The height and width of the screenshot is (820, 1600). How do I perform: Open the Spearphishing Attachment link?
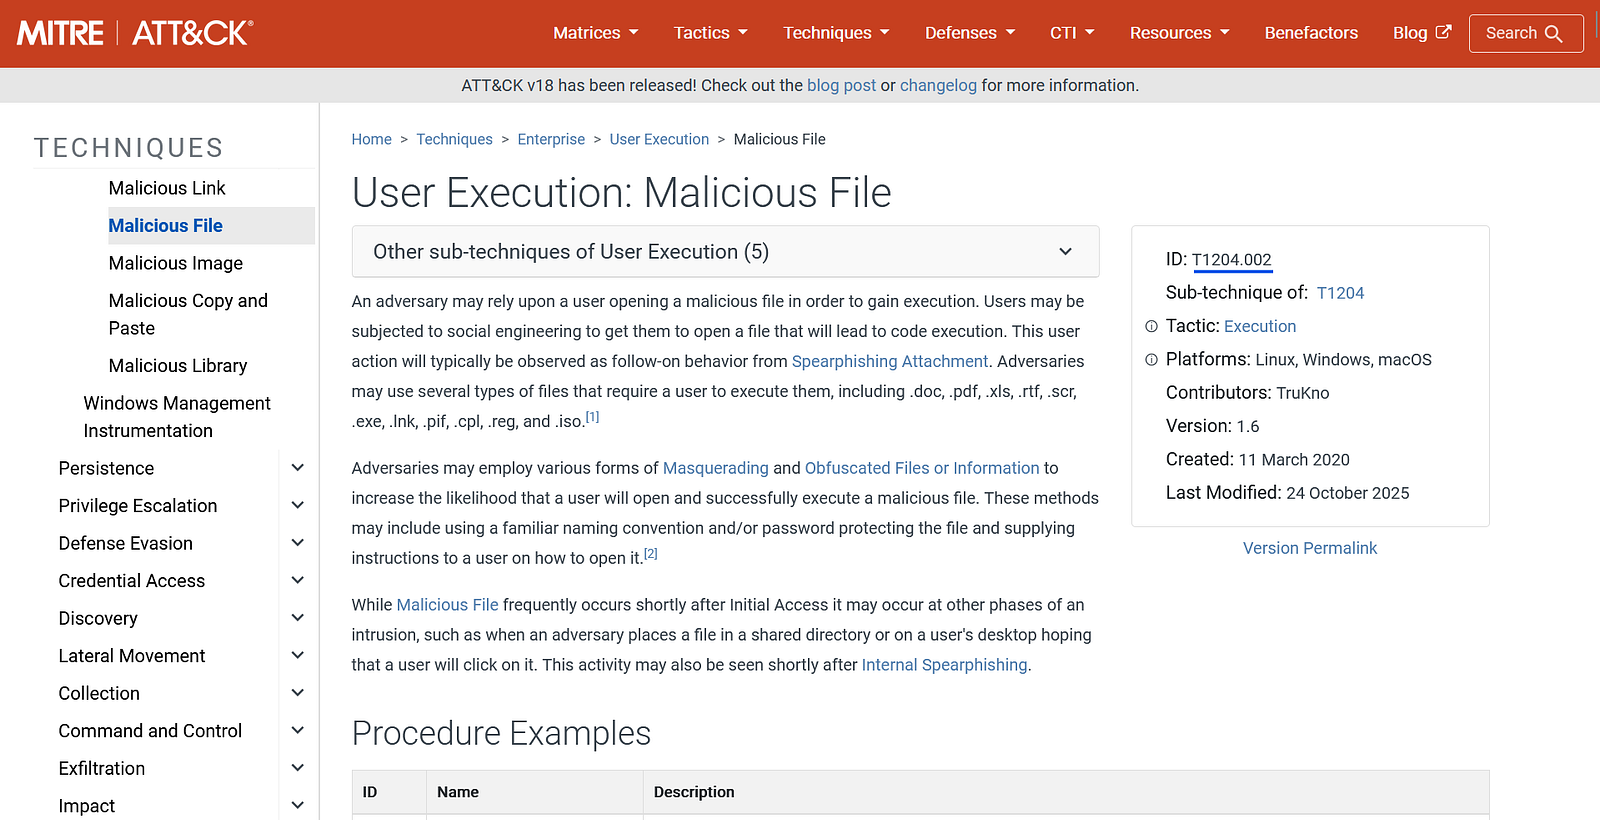890,361
